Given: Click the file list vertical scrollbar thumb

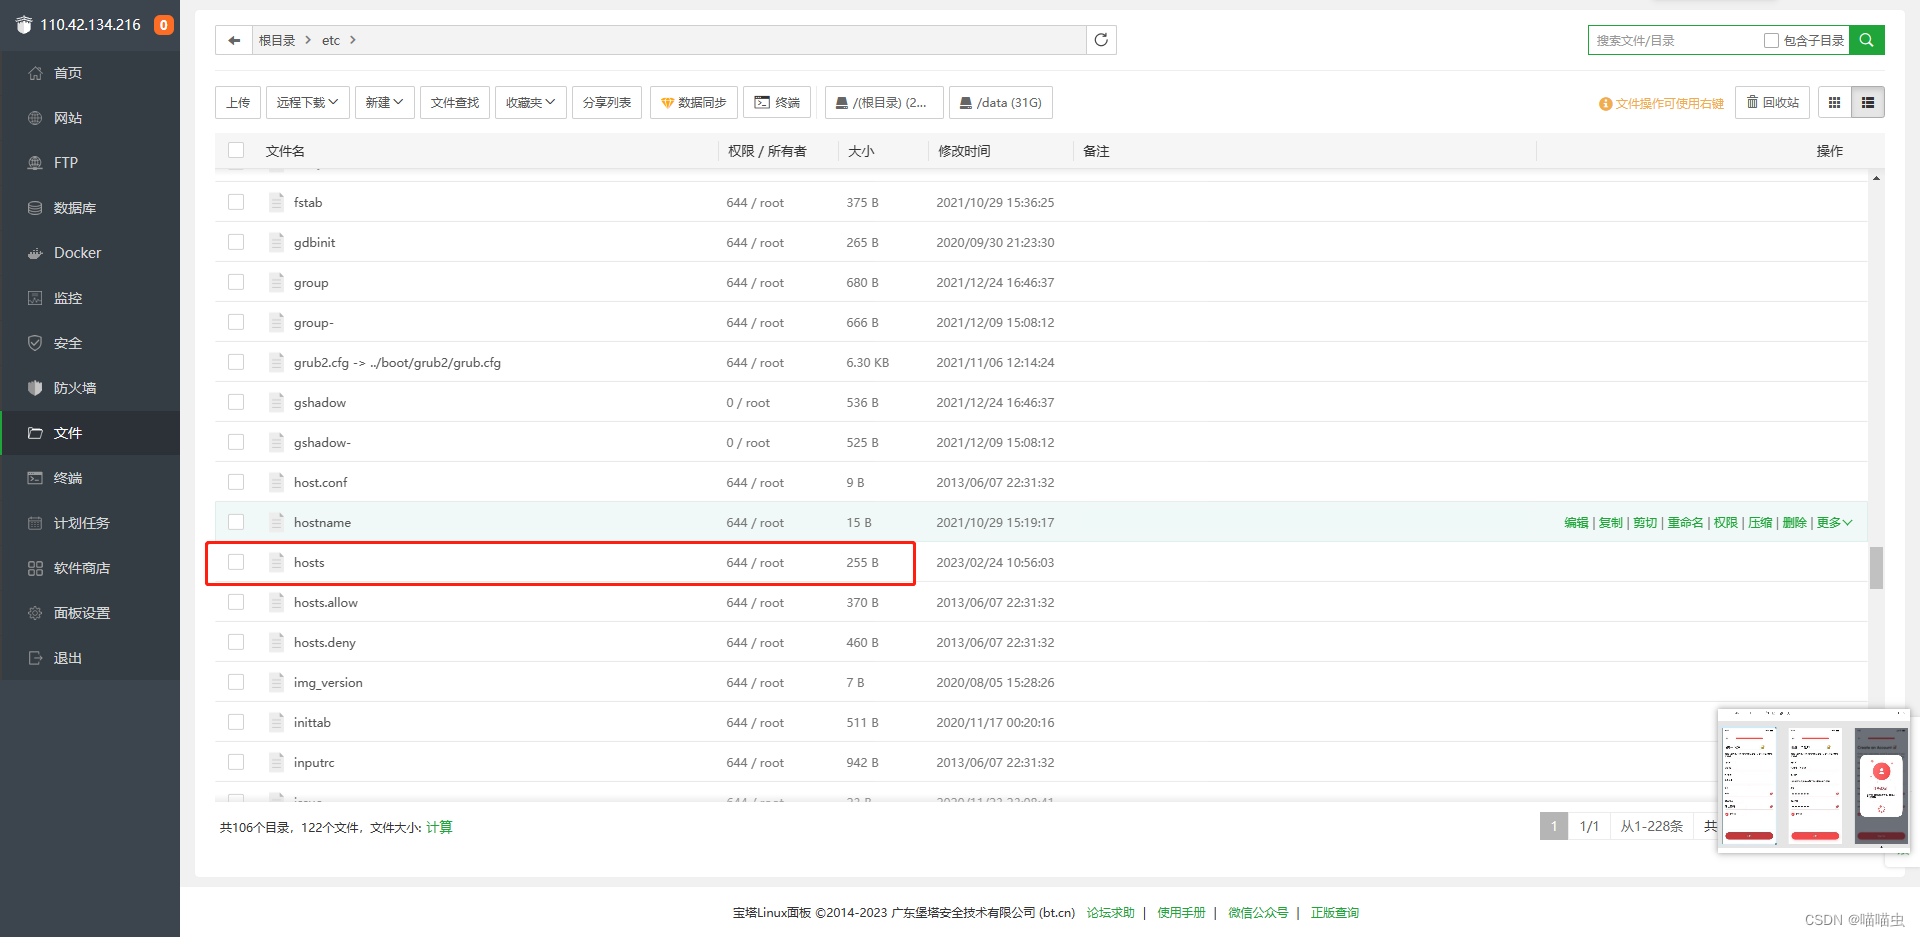Looking at the screenshot, I should pos(1876,567).
